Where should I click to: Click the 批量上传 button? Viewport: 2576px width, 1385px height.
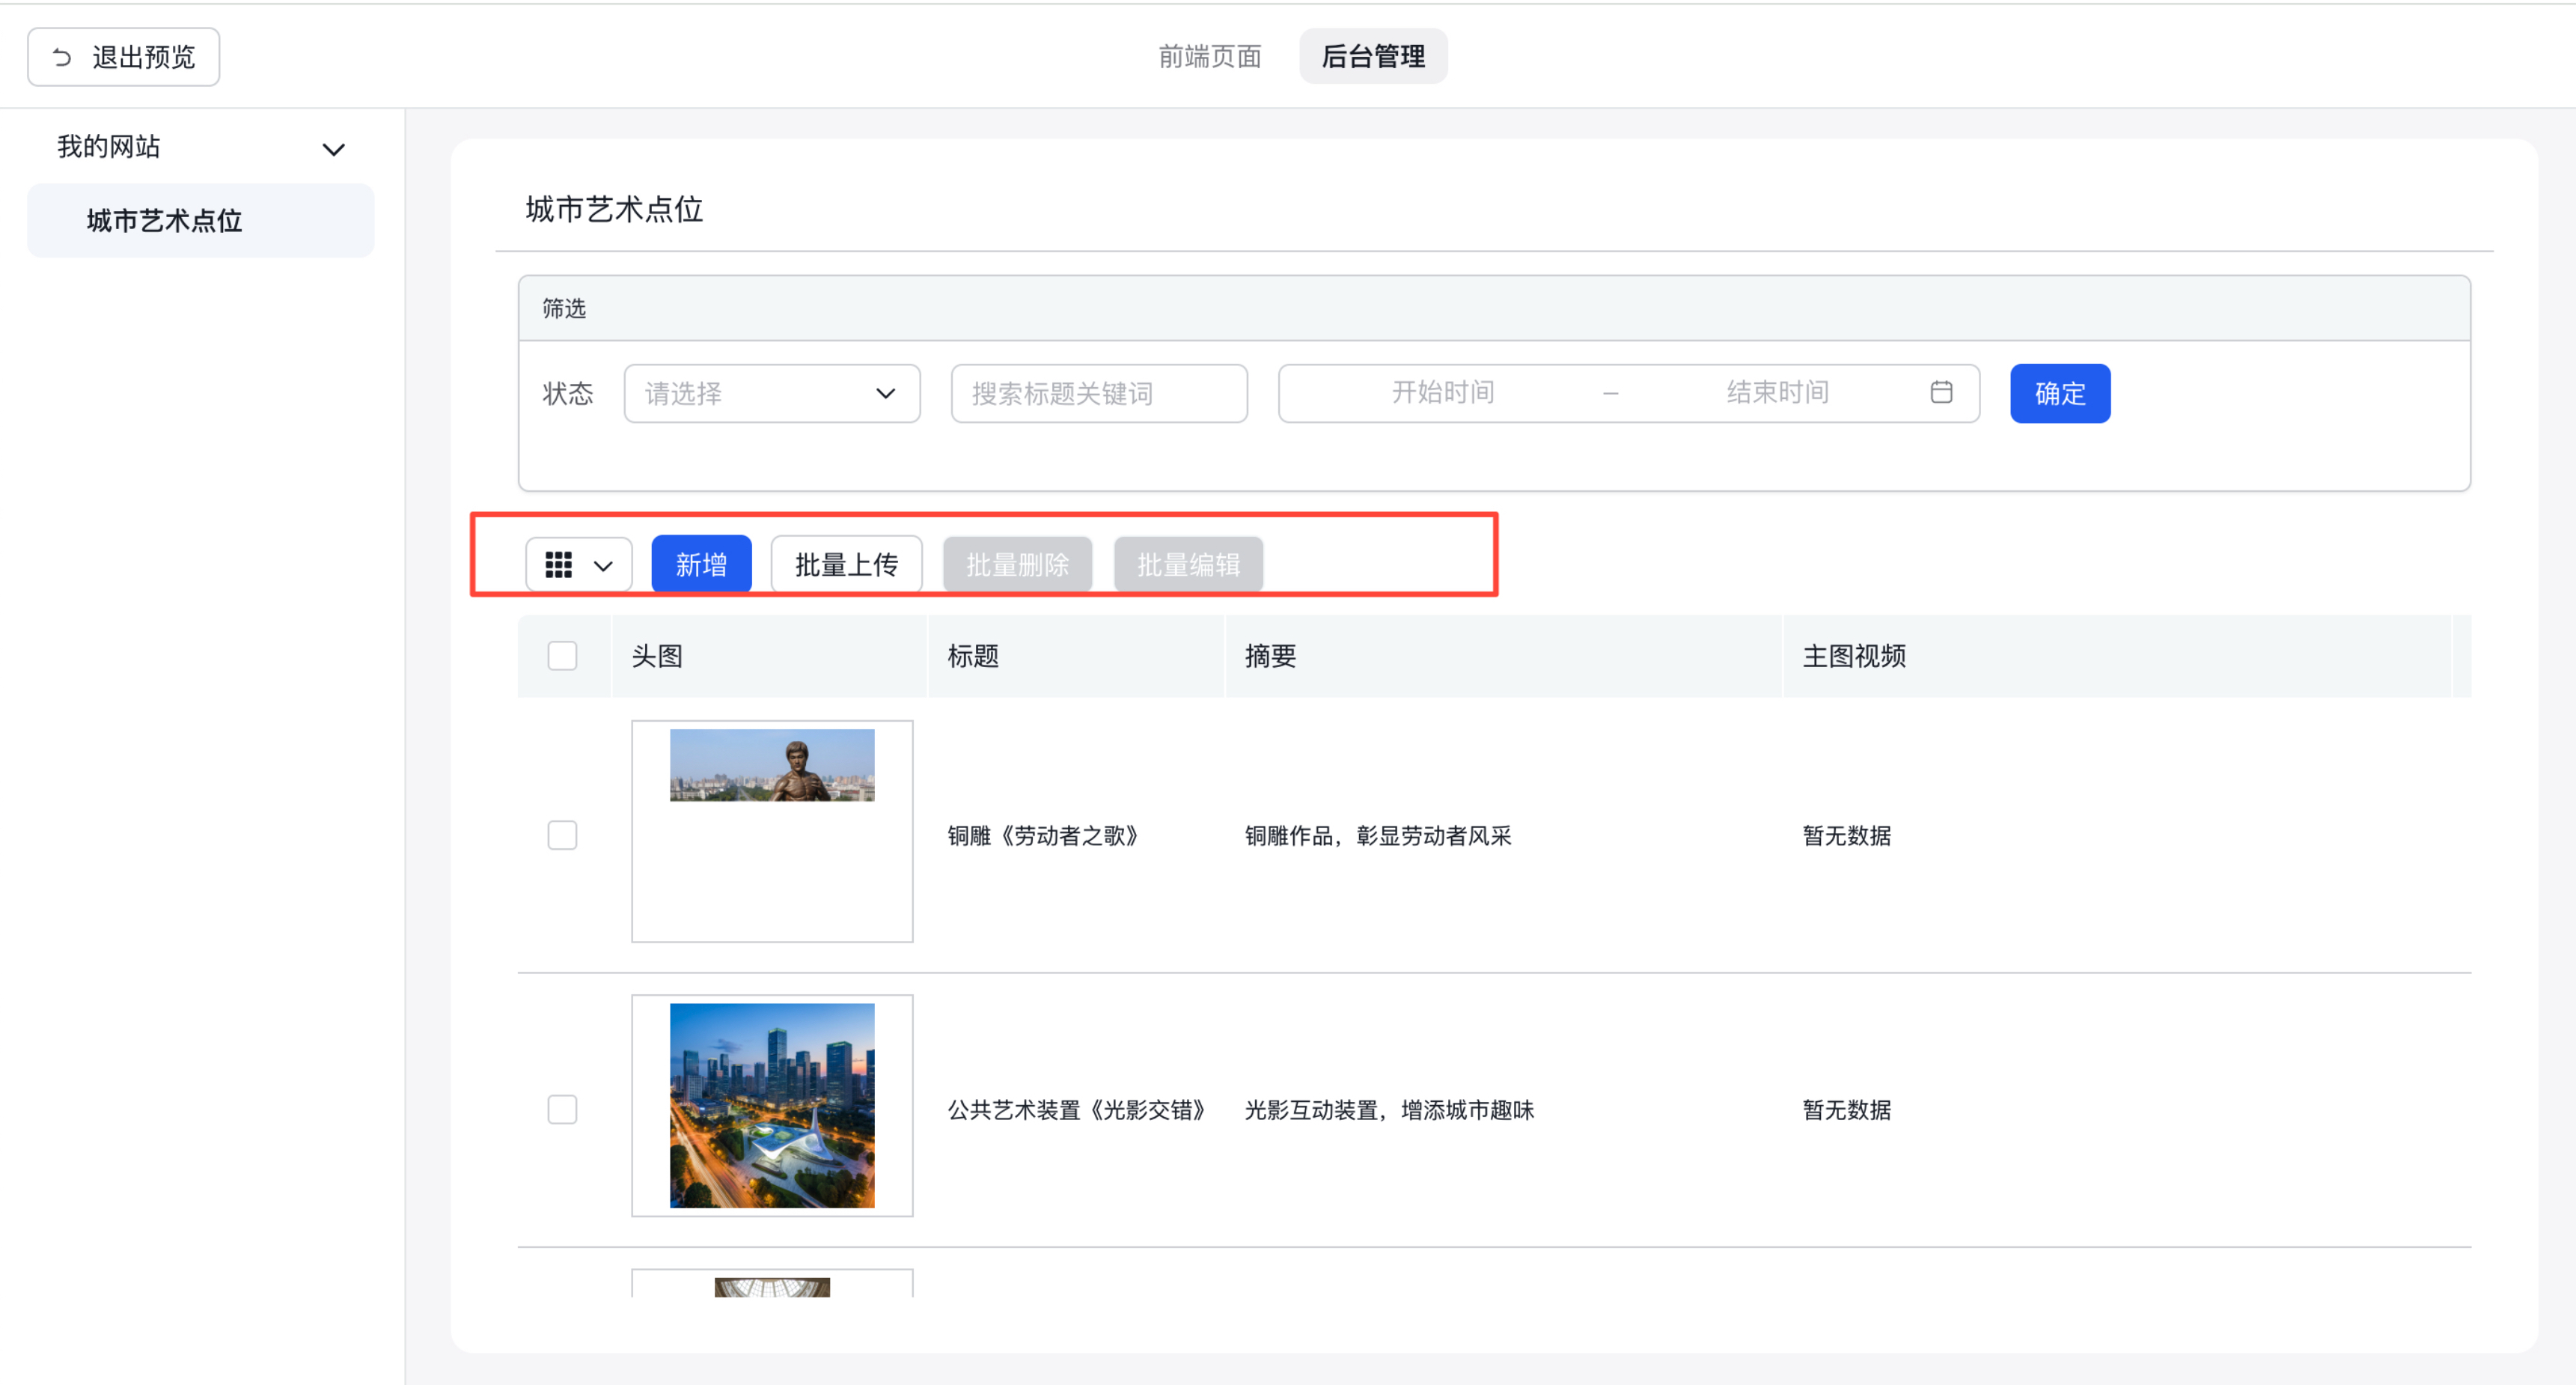point(846,565)
